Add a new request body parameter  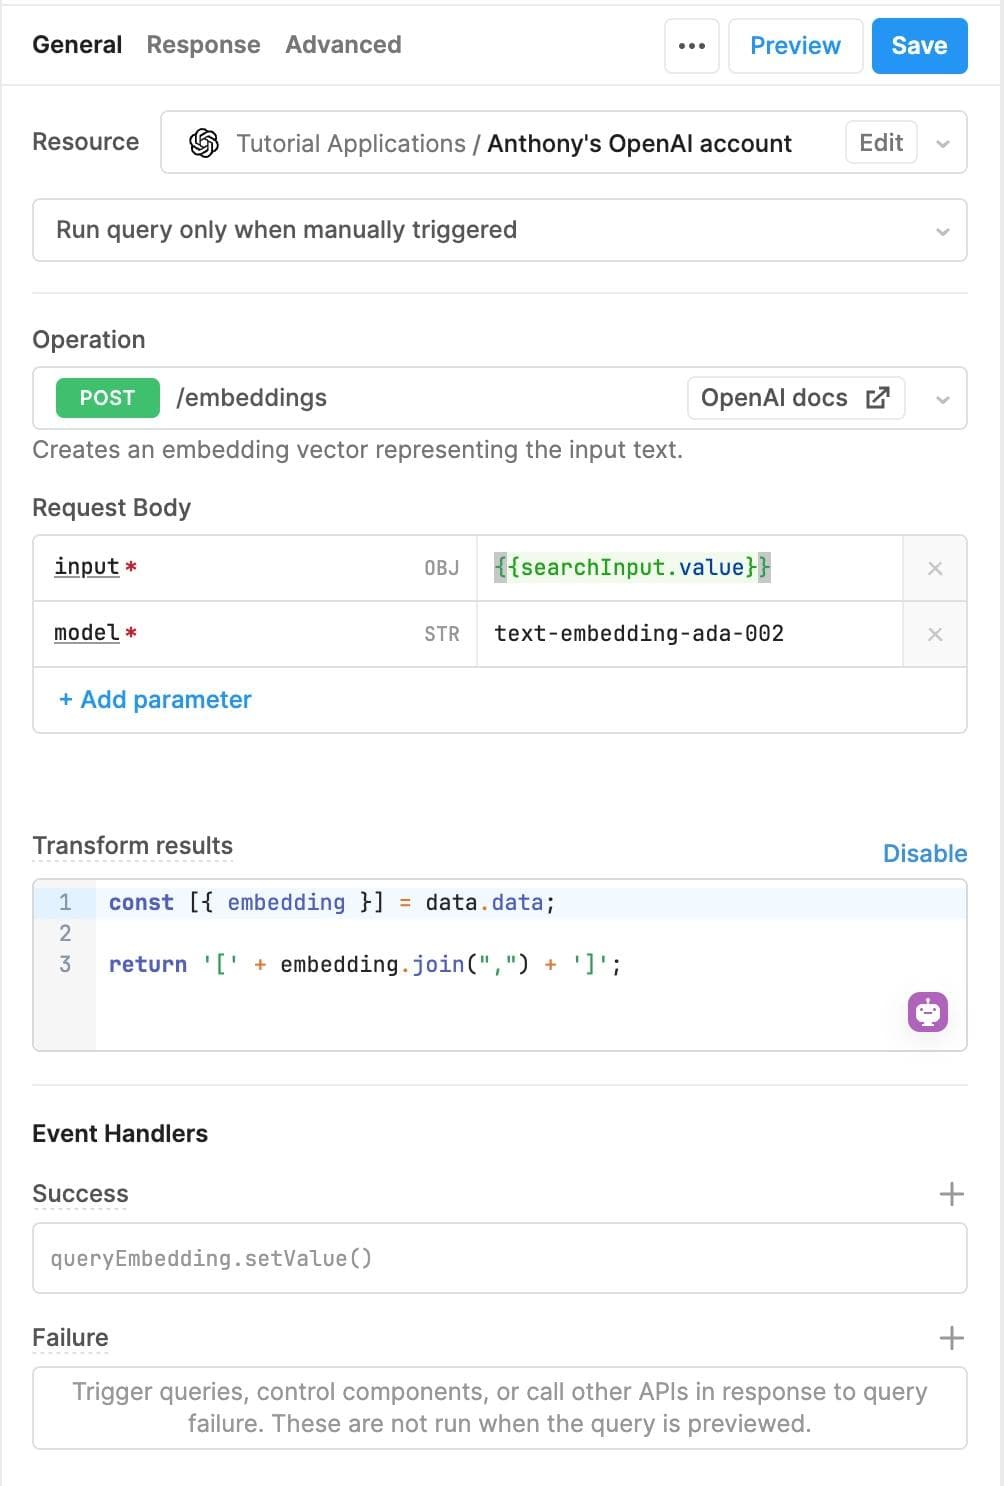point(155,700)
